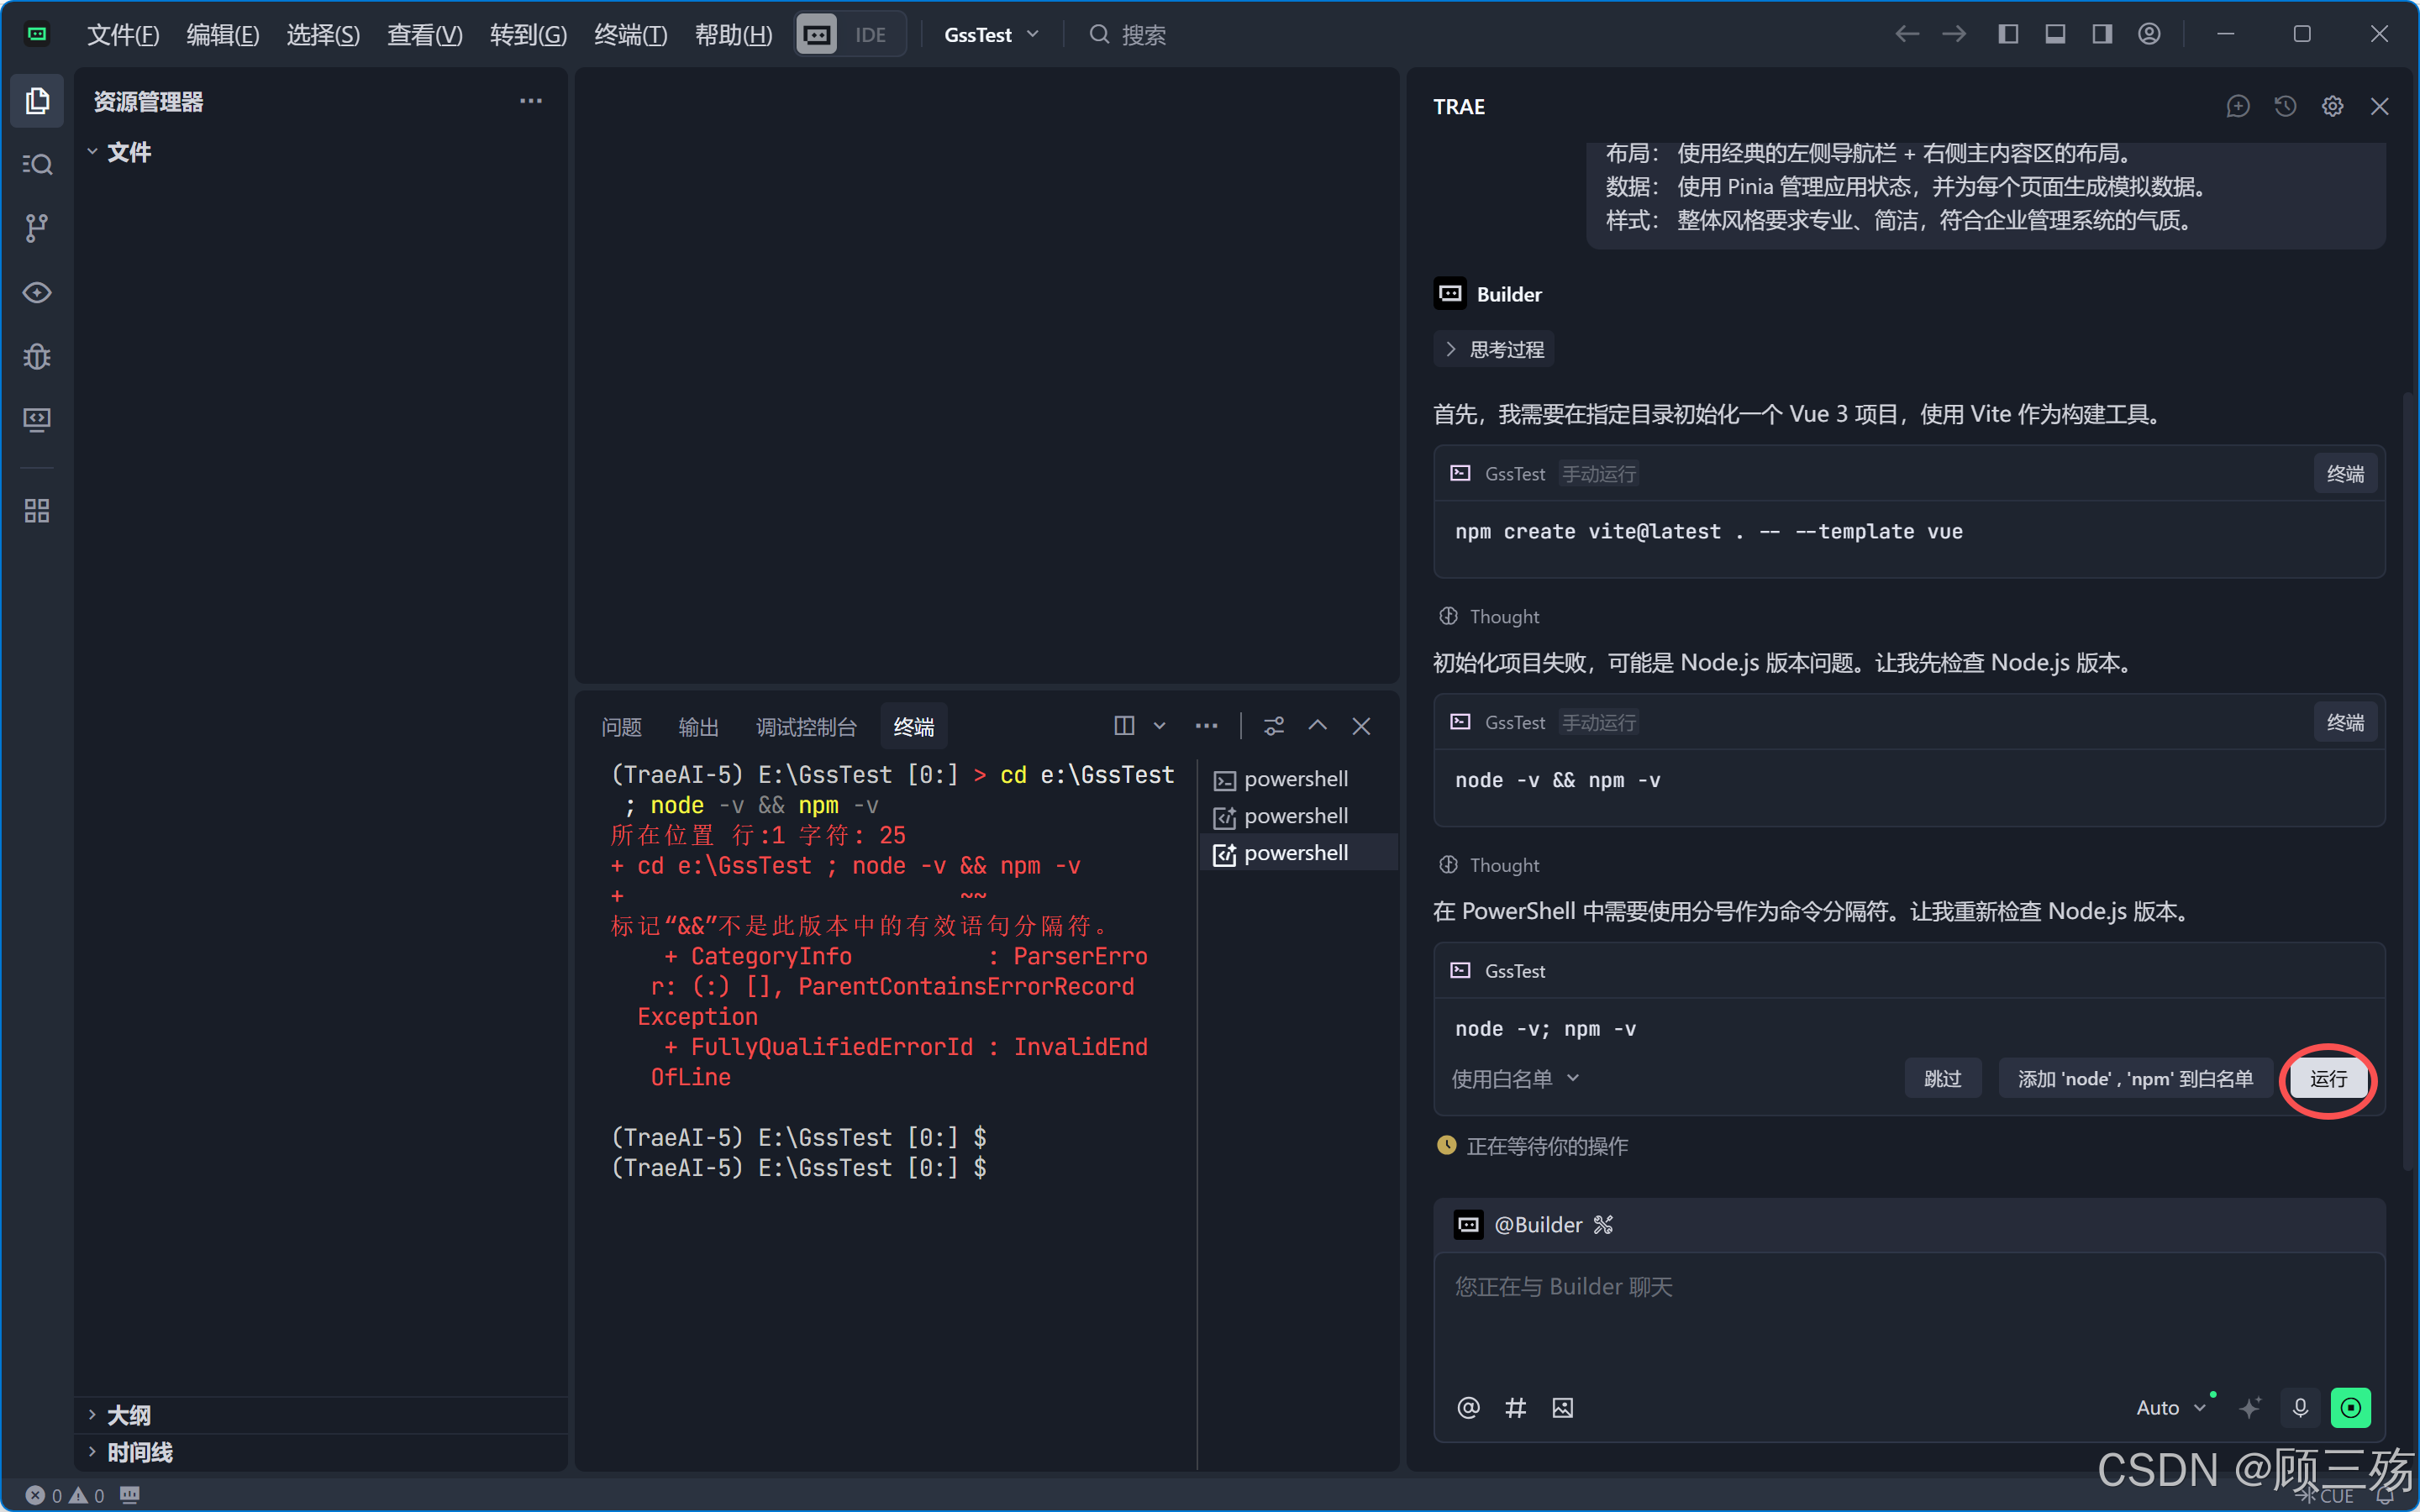Open the Auto model selector dropdown
Image resolution: width=2420 pixels, height=1512 pixels.
2170,1407
